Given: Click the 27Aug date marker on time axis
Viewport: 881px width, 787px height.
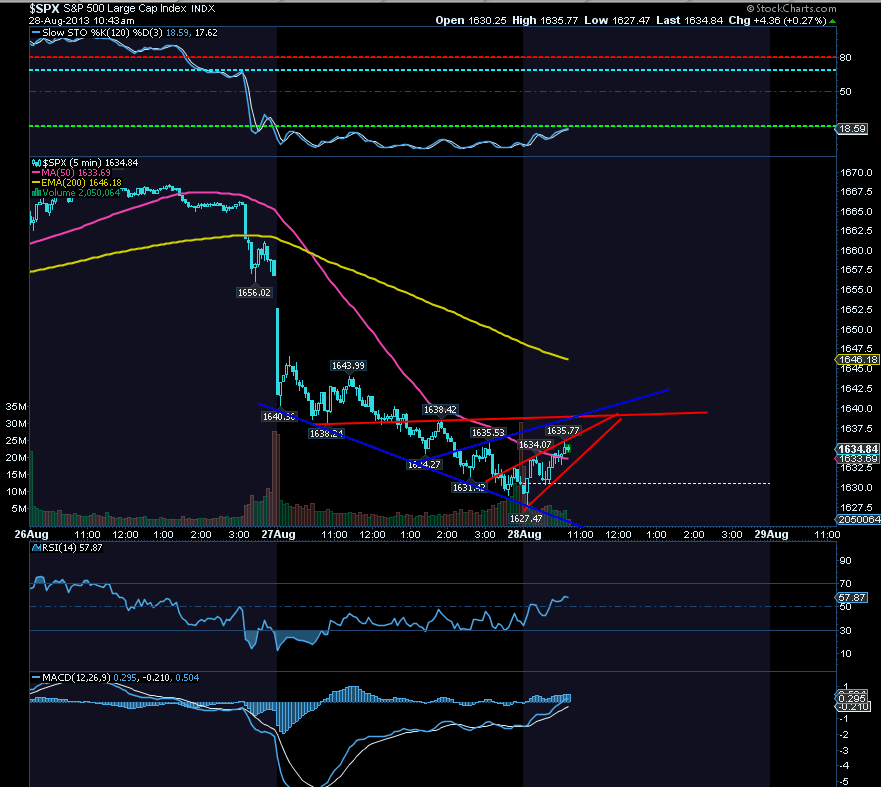Looking at the screenshot, I should coord(278,534).
